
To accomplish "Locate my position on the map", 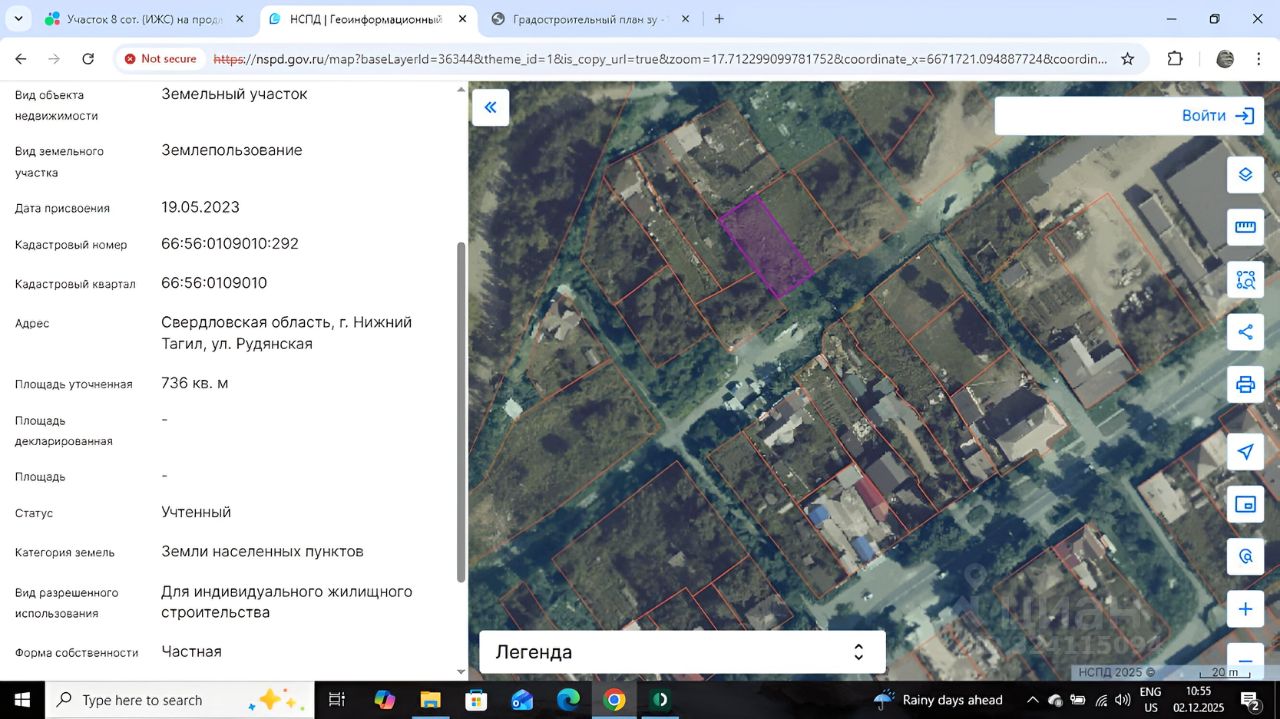I will (1245, 452).
